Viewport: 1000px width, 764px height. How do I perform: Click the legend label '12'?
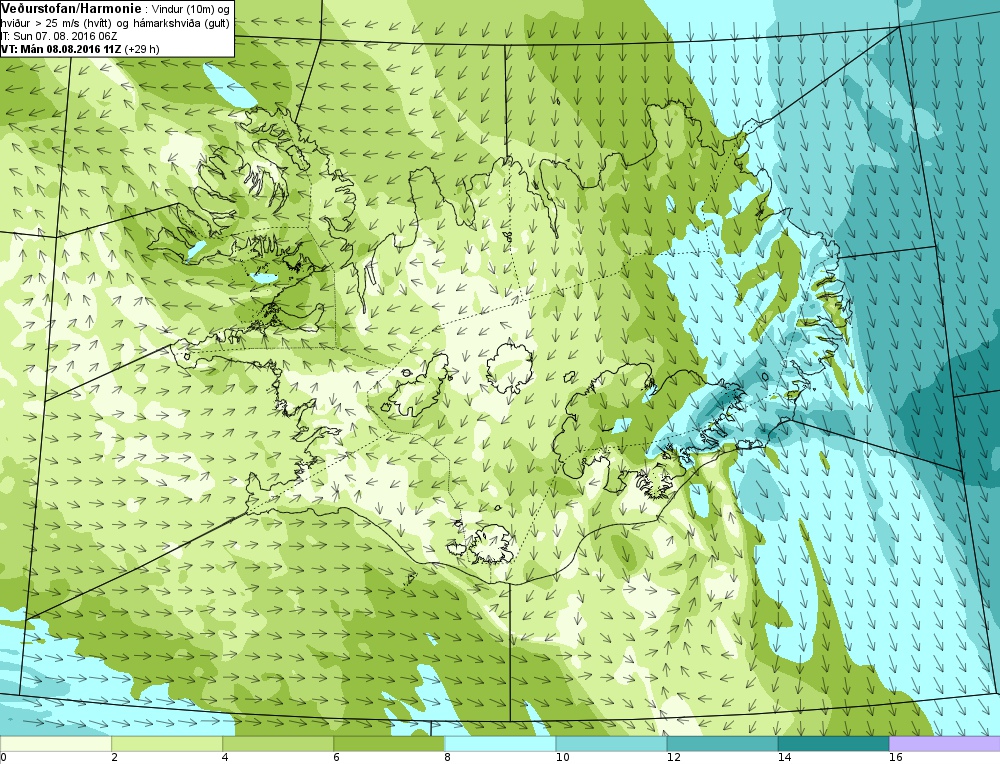pyautogui.click(x=673, y=758)
